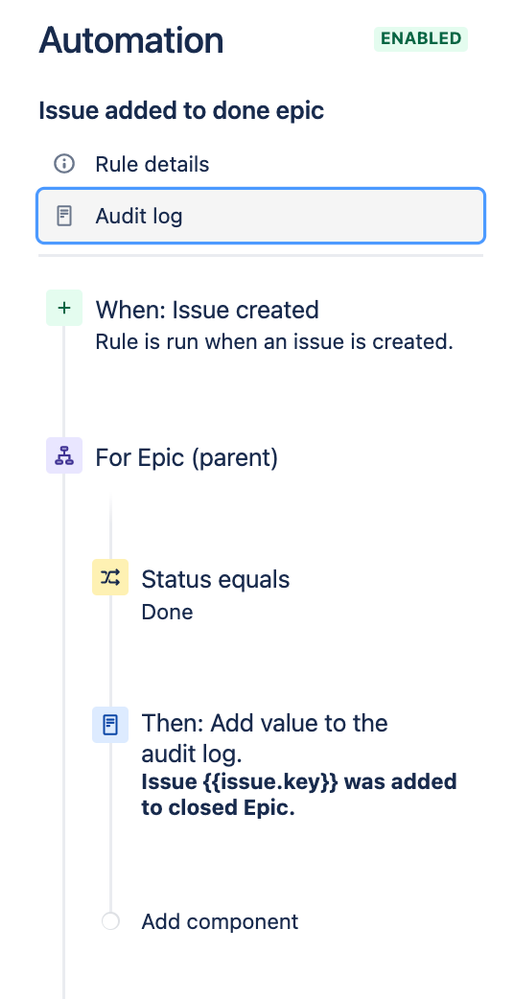Click the Automation heading
Screen dimensions: 514x999
pos(131,40)
